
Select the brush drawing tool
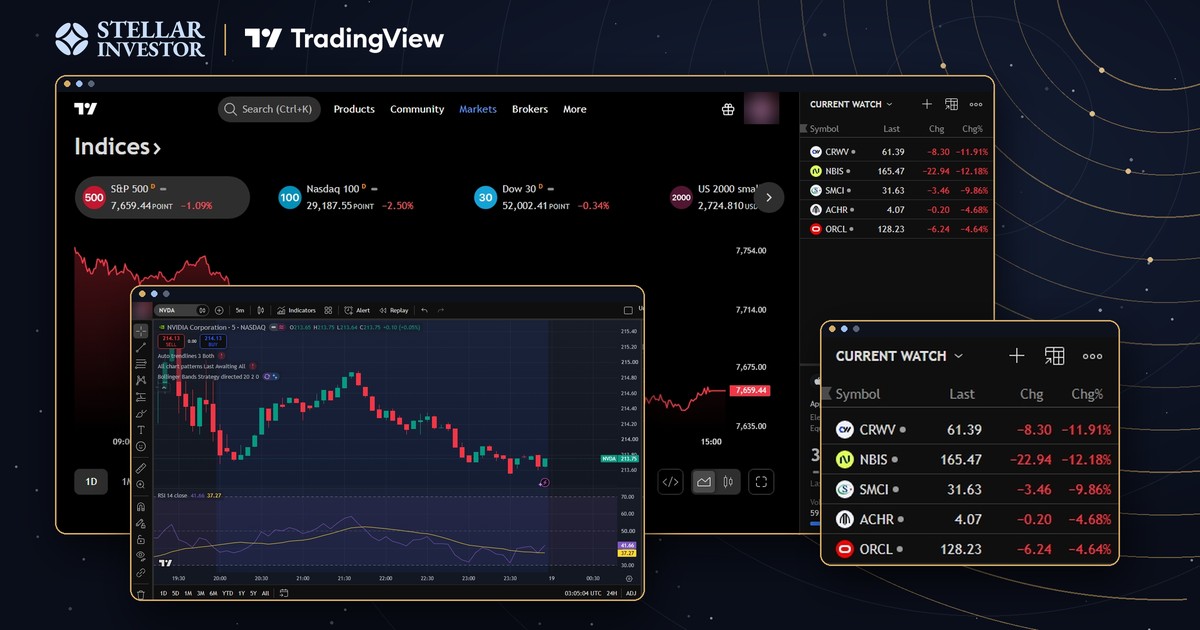(x=141, y=413)
